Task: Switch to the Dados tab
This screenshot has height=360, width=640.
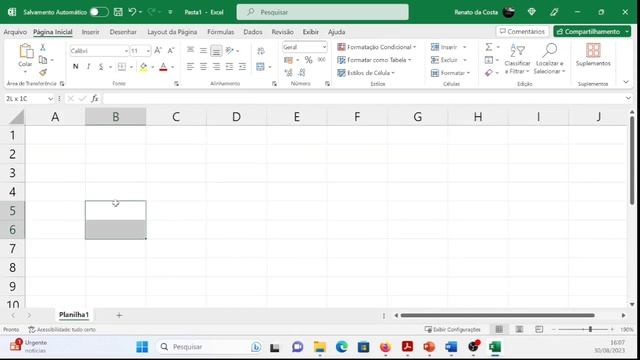Action: pos(253,32)
